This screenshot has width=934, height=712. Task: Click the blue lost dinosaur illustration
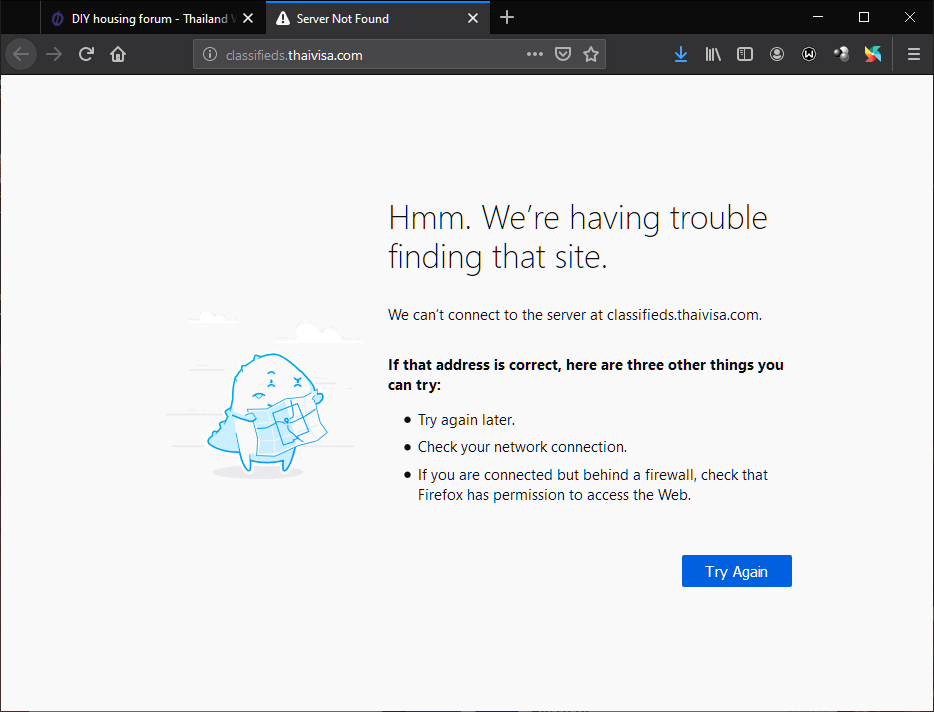pyautogui.click(x=267, y=415)
